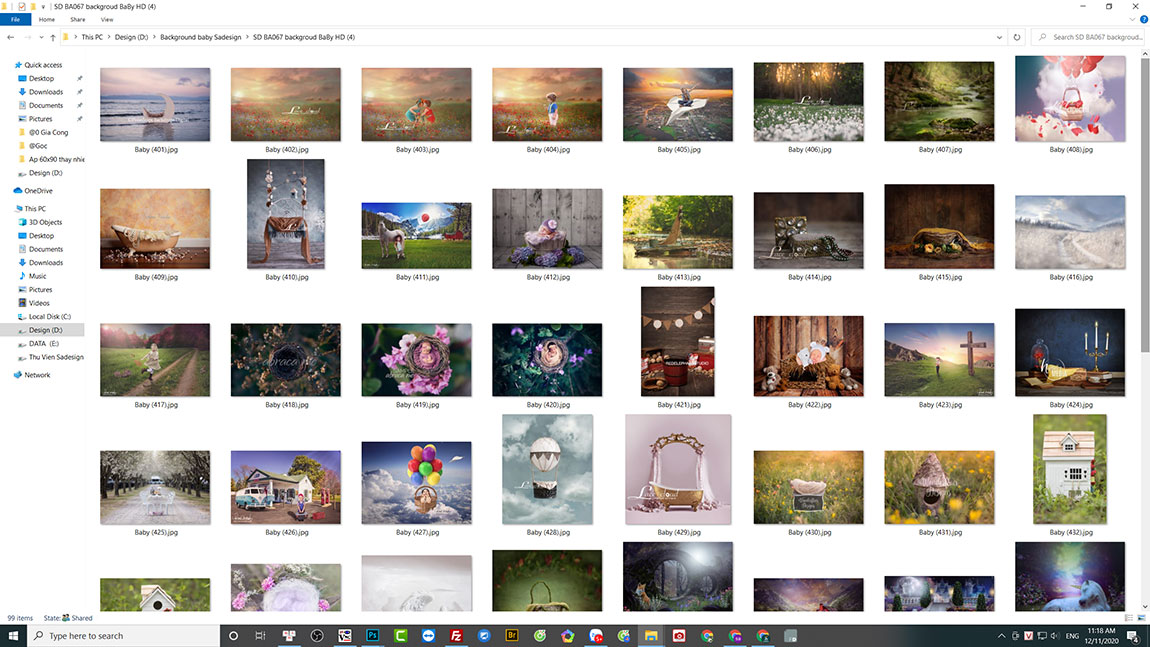Image resolution: width=1150 pixels, height=647 pixels.
Task: Click the Cortana circle on the taskbar
Action: (x=233, y=636)
